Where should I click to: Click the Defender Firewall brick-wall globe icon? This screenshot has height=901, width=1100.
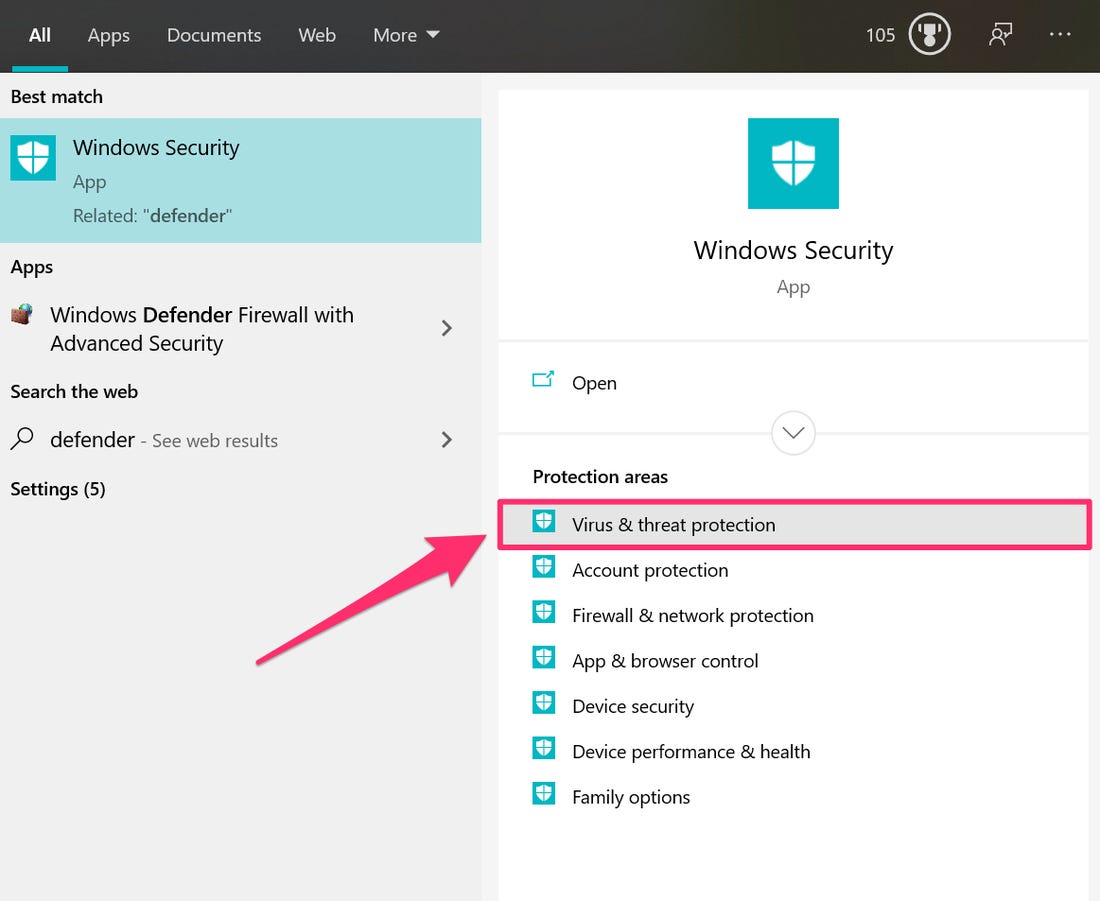click(22, 314)
